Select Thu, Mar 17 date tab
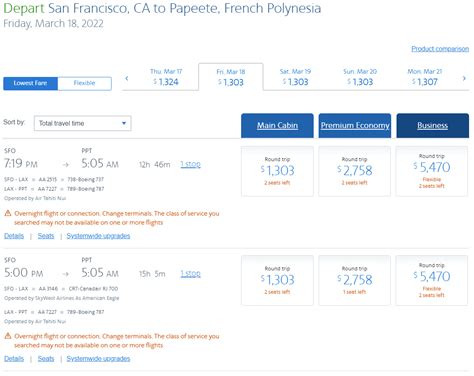Viewport: 474px width, 376px height. 166,77
